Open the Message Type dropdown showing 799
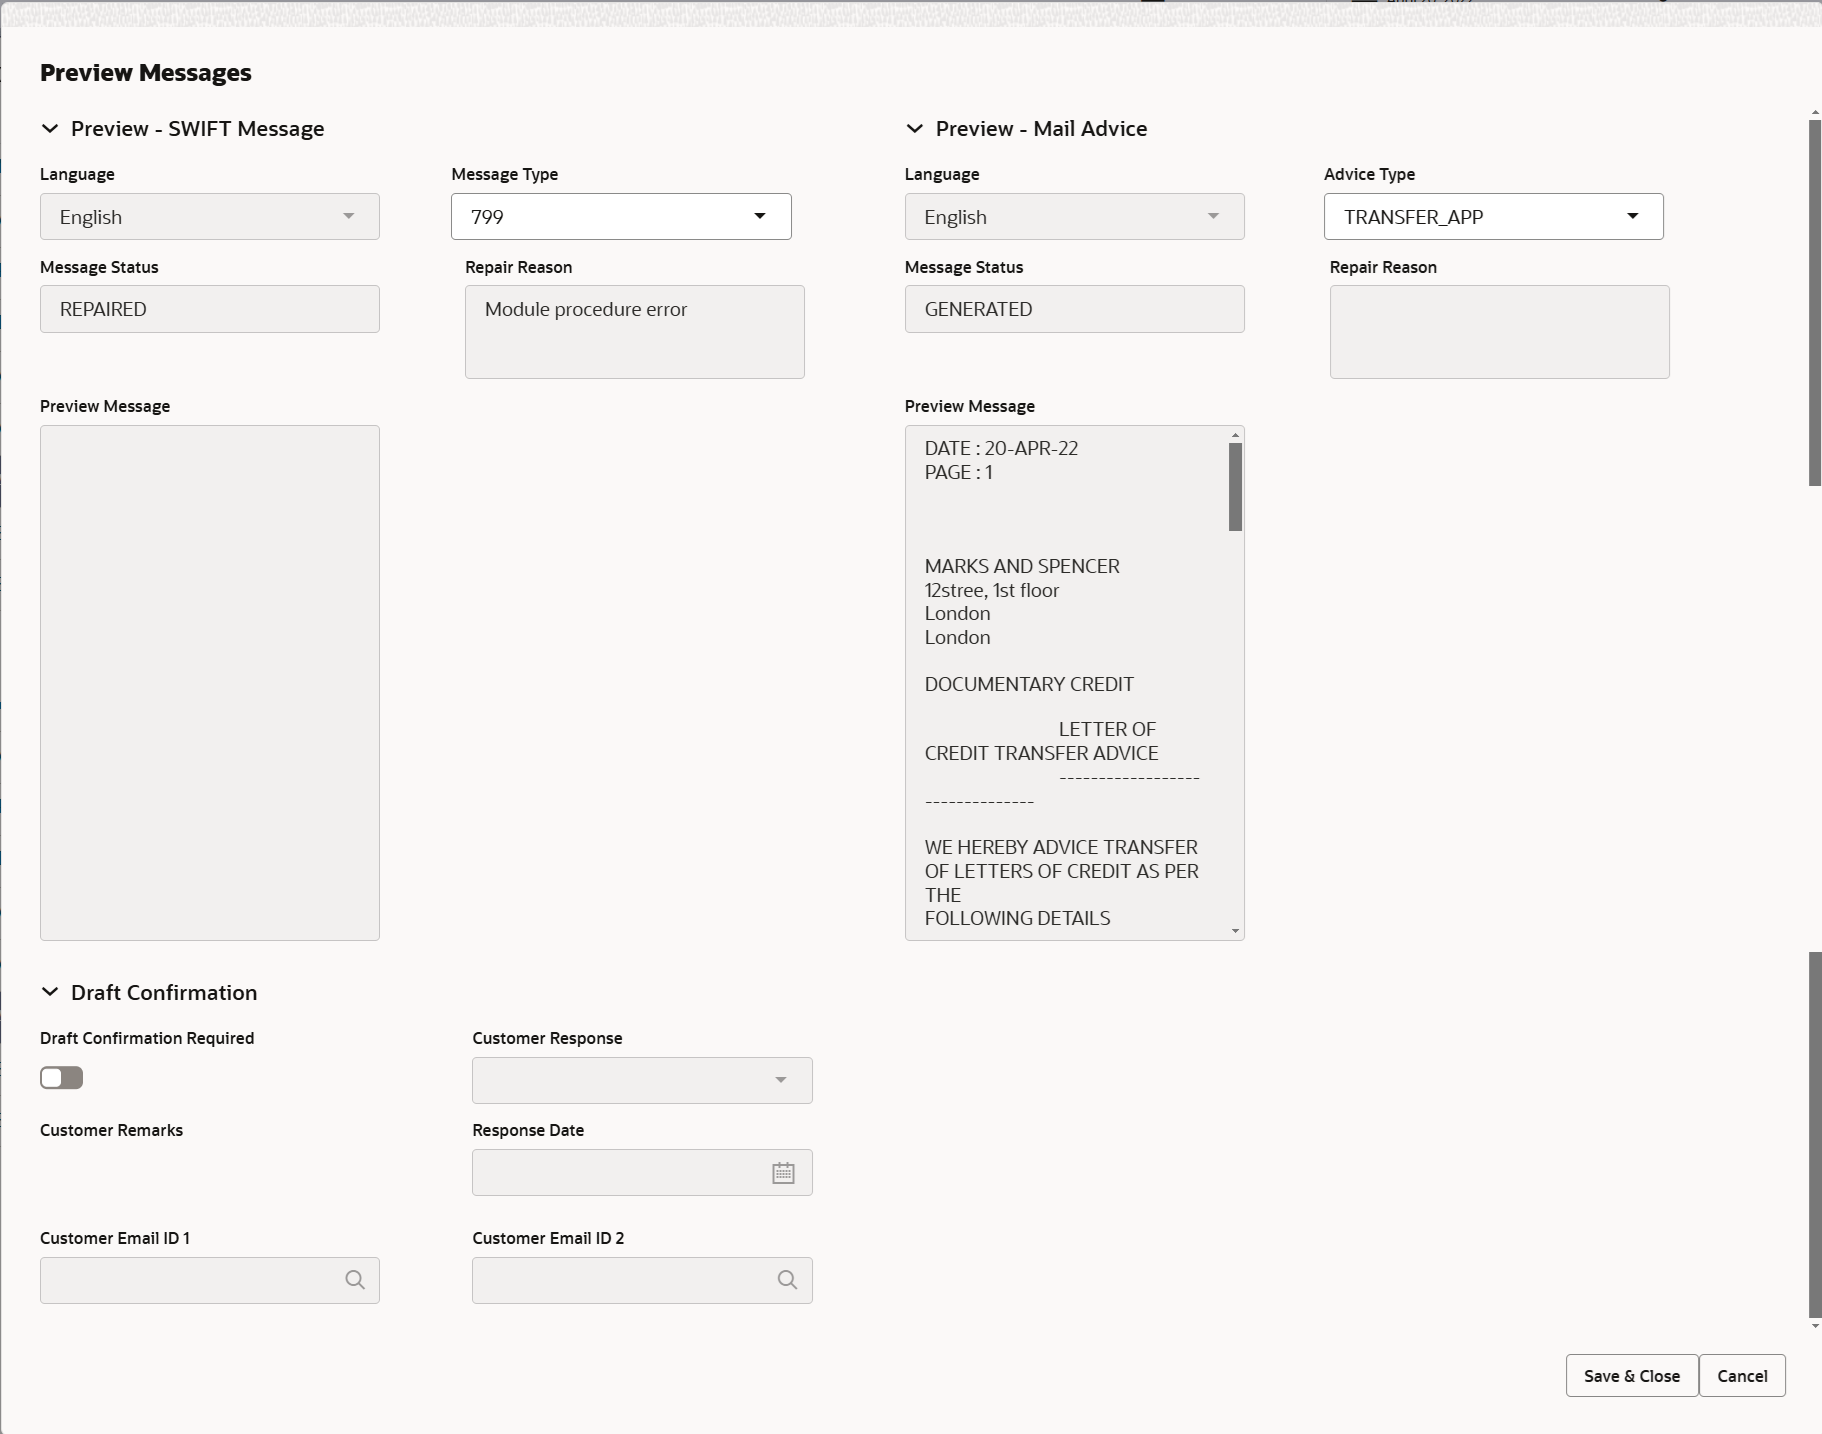 click(760, 216)
